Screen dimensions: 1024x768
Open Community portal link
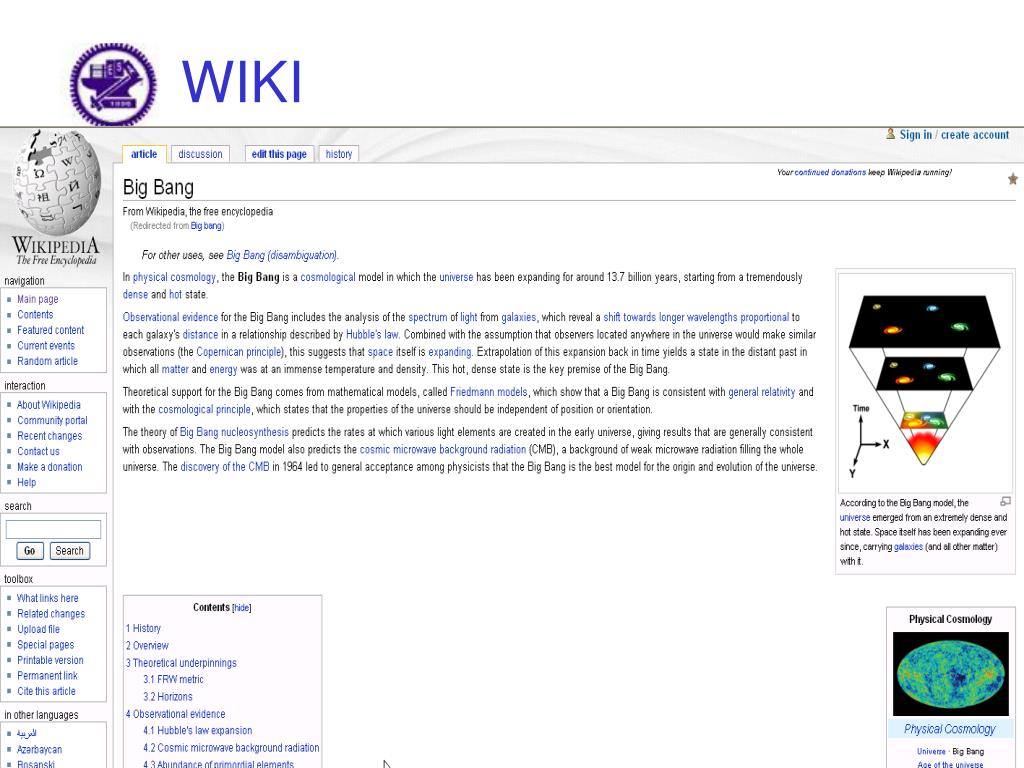52,421
